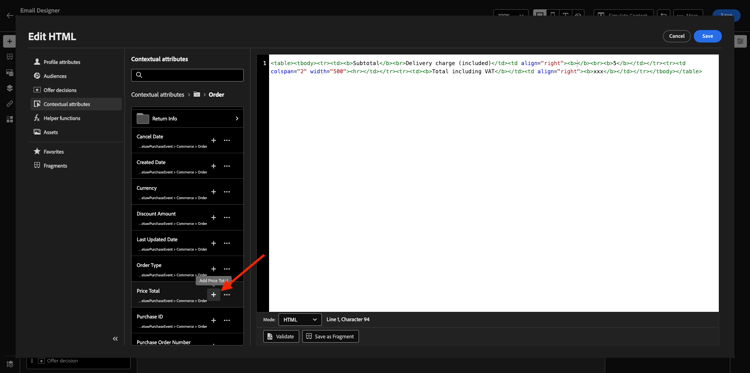750x373 pixels.
Task: Add the Order Type attribute with plus icon
Action: pyautogui.click(x=213, y=269)
